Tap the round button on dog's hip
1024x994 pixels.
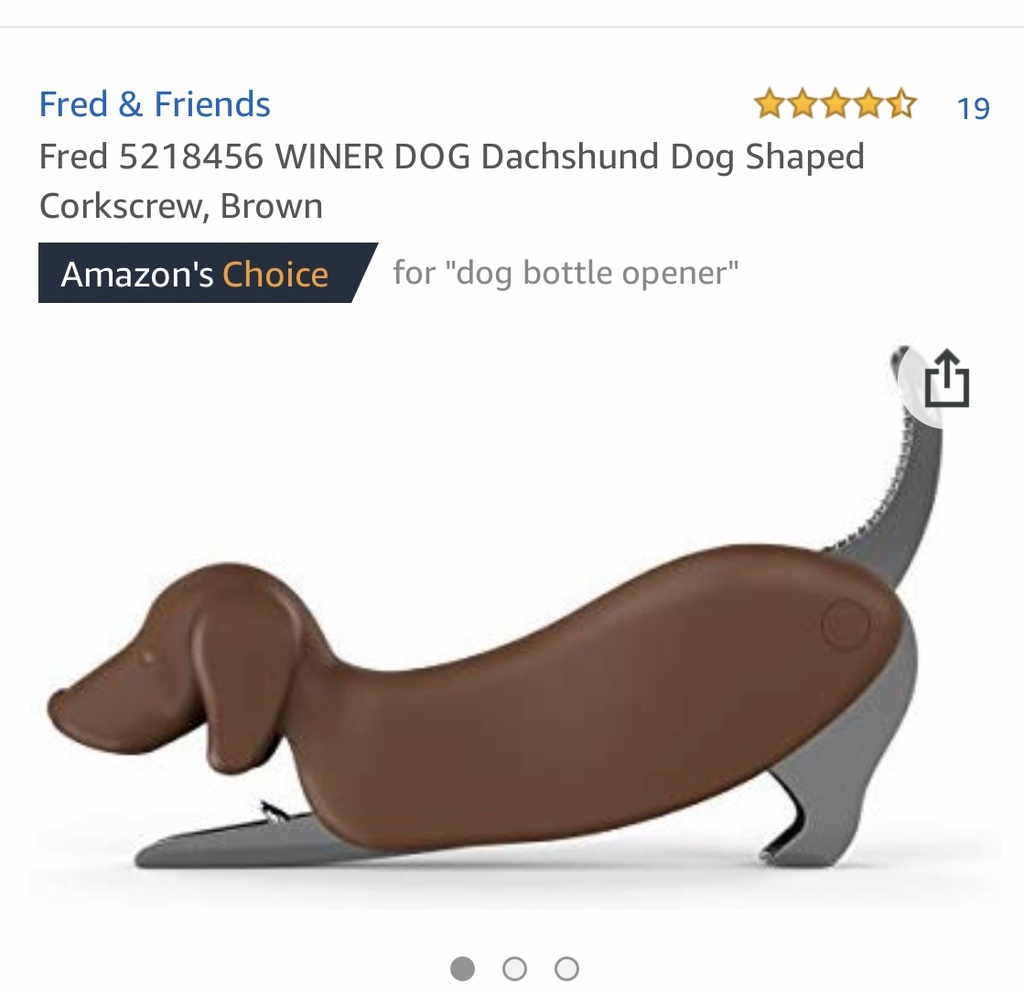[845, 625]
